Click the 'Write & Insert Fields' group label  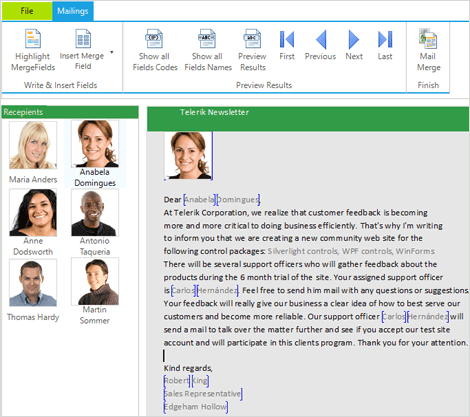pos(60,85)
